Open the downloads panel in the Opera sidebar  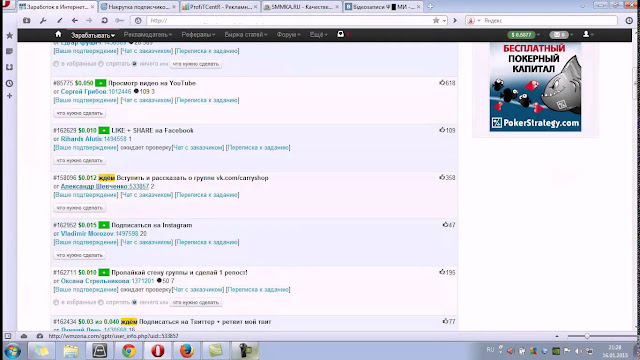(x=10, y=67)
